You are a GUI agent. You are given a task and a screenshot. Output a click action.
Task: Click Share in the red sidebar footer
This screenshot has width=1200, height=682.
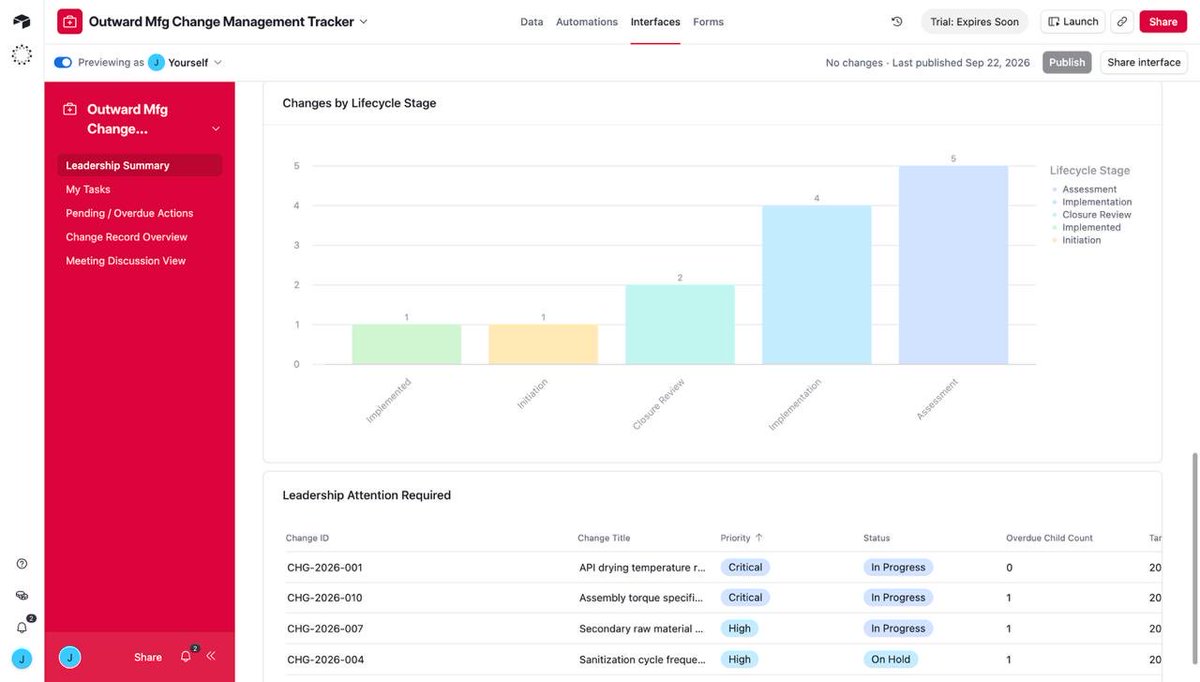pos(148,657)
